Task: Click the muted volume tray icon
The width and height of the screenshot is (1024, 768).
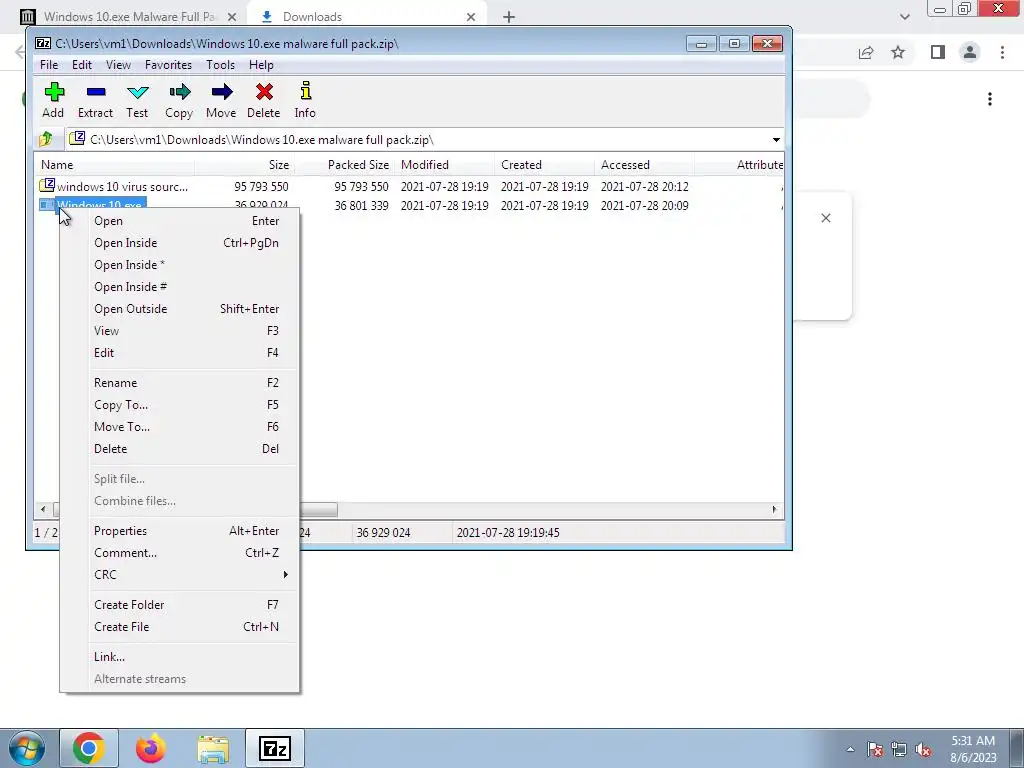Action: pos(923,750)
